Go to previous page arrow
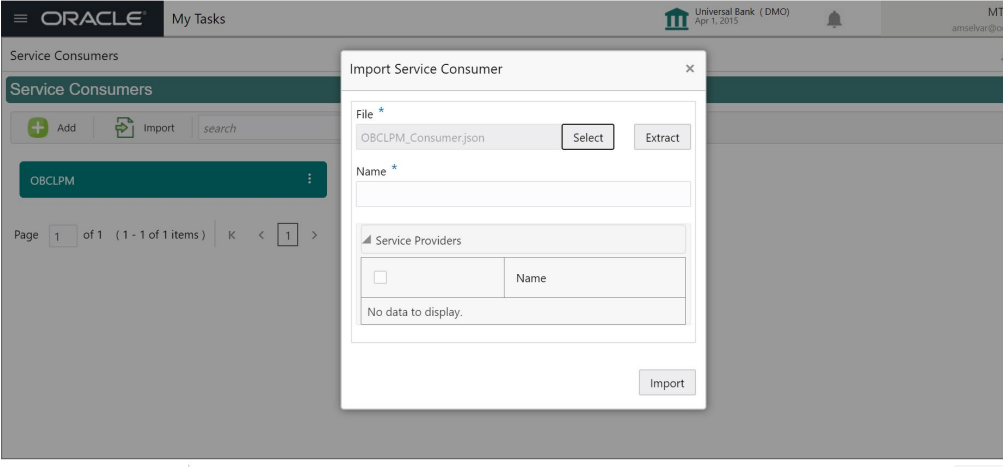 tap(261, 235)
